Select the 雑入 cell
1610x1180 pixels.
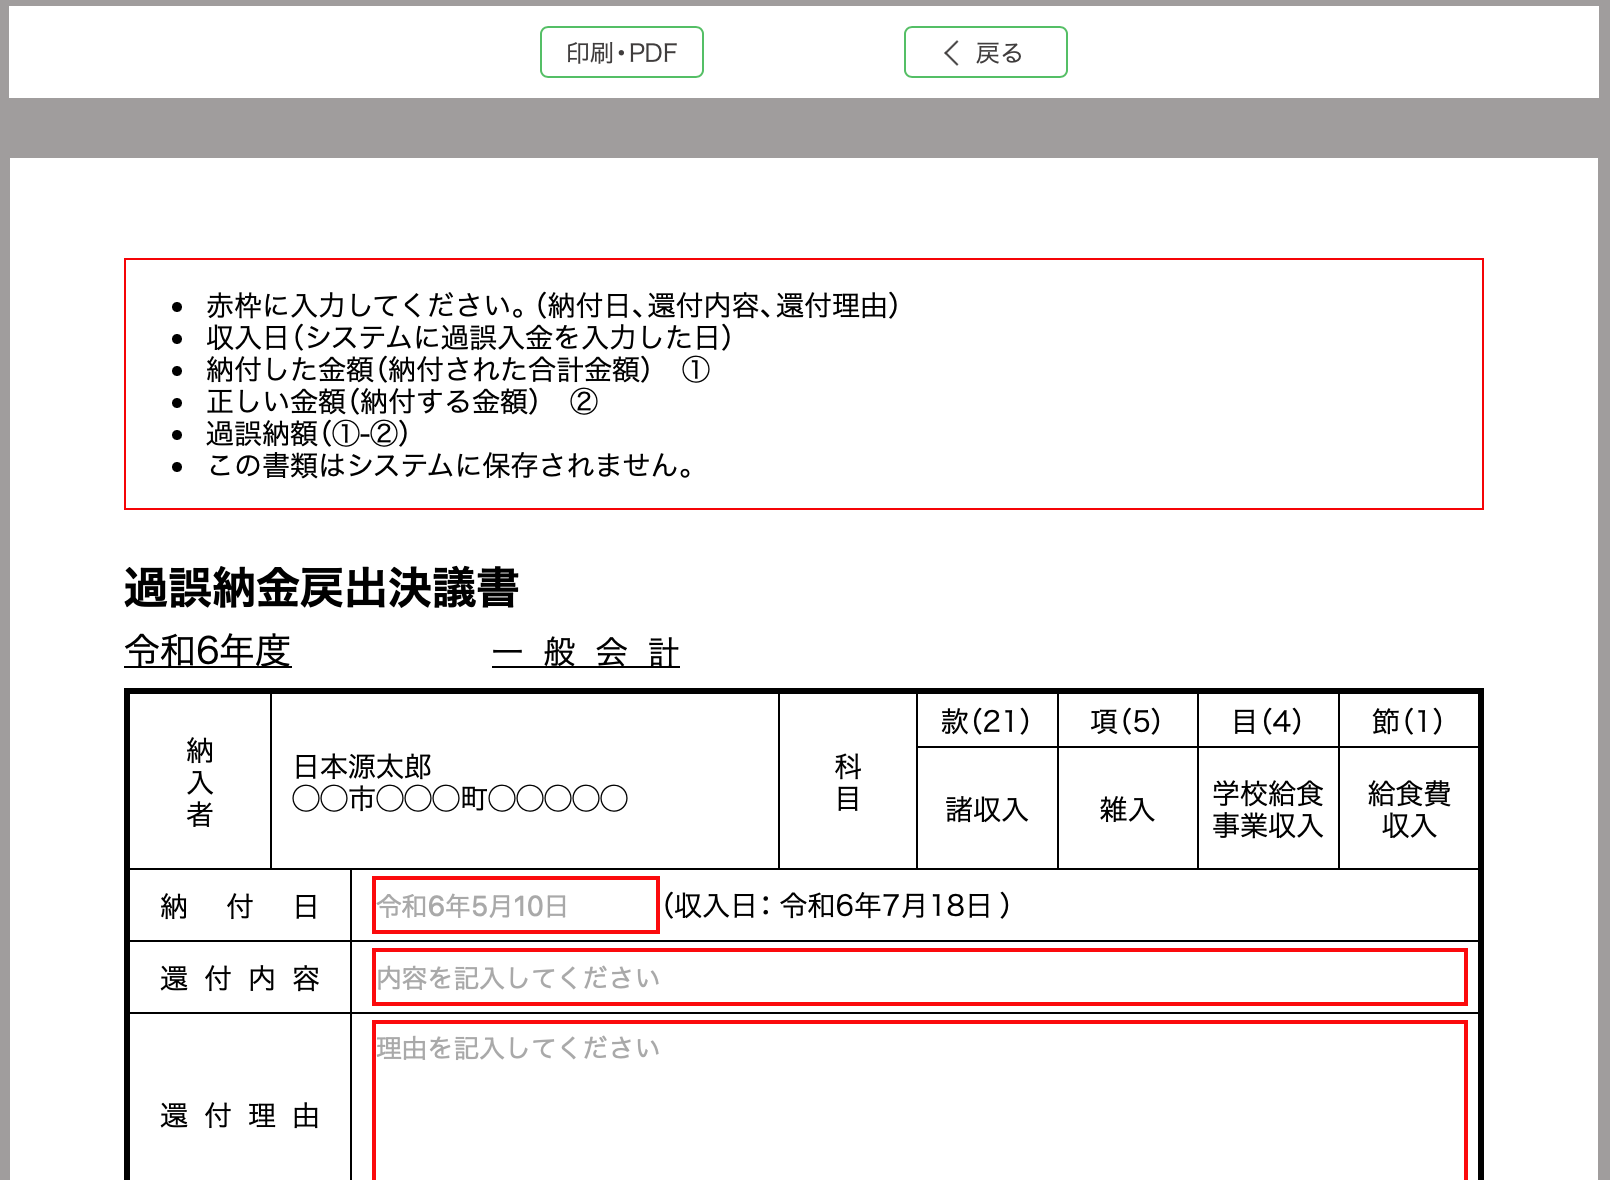pos(1127,808)
